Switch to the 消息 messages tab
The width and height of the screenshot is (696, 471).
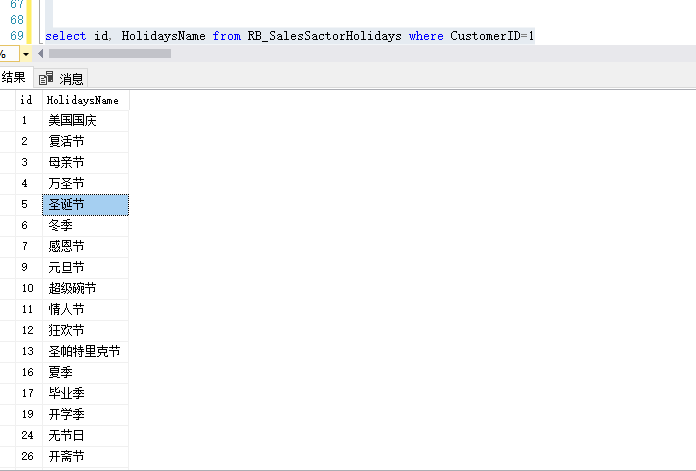click(x=61, y=79)
